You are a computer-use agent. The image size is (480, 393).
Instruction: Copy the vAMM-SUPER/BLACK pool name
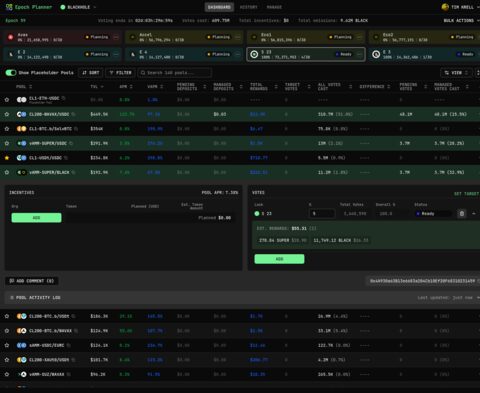(x=73, y=172)
